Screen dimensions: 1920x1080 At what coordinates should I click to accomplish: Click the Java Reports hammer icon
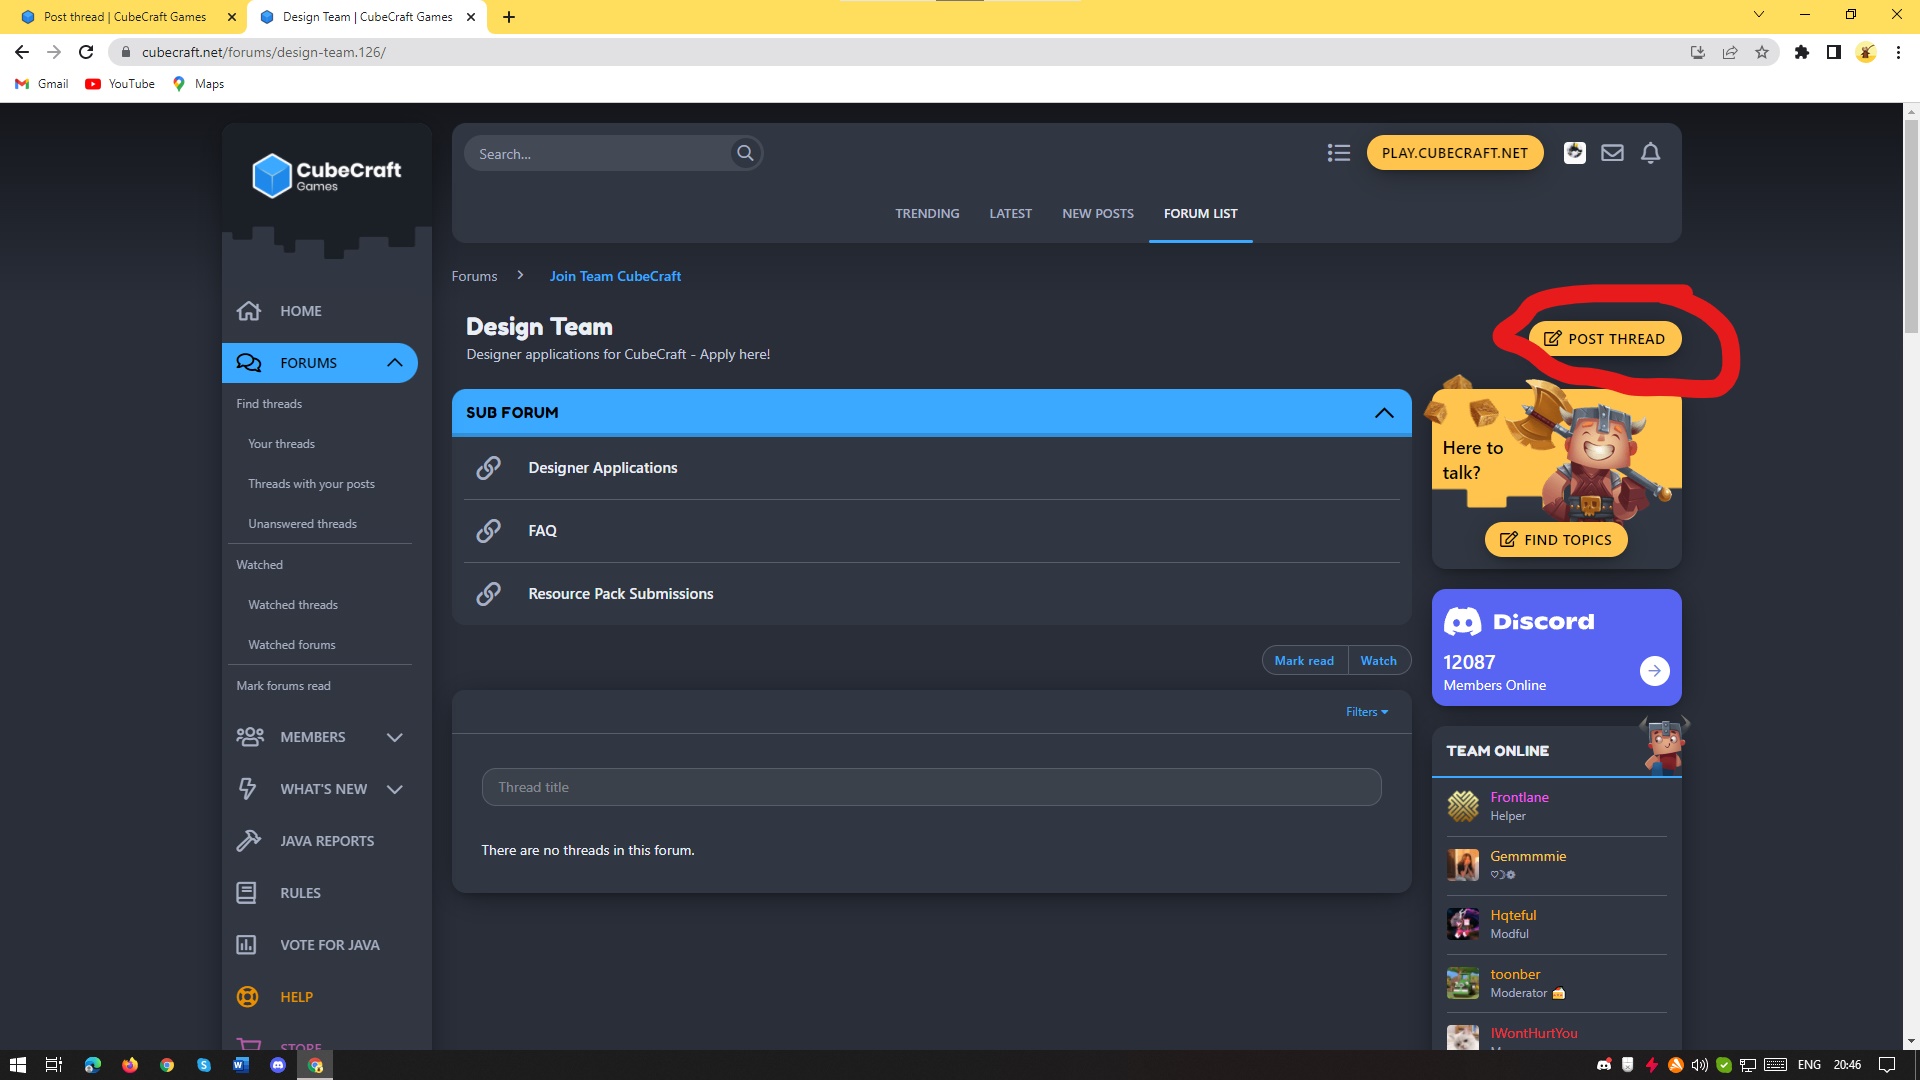point(248,841)
